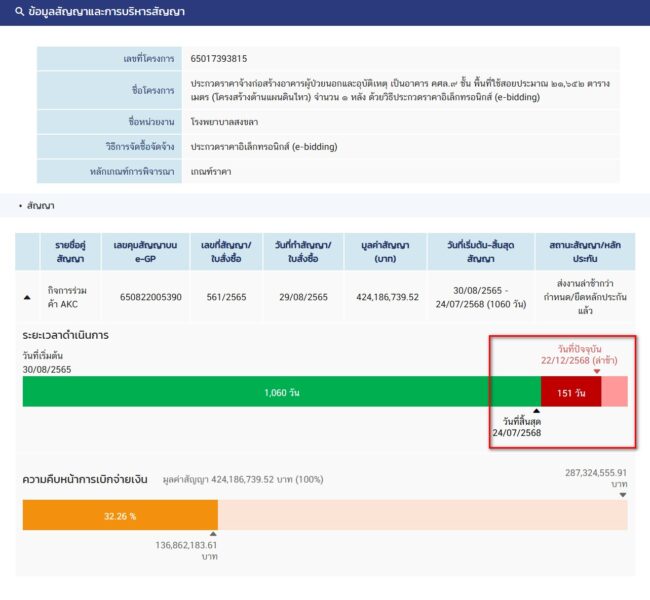
Task: Click the magnifier icon in the header
Action: click(x=20, y=12)
